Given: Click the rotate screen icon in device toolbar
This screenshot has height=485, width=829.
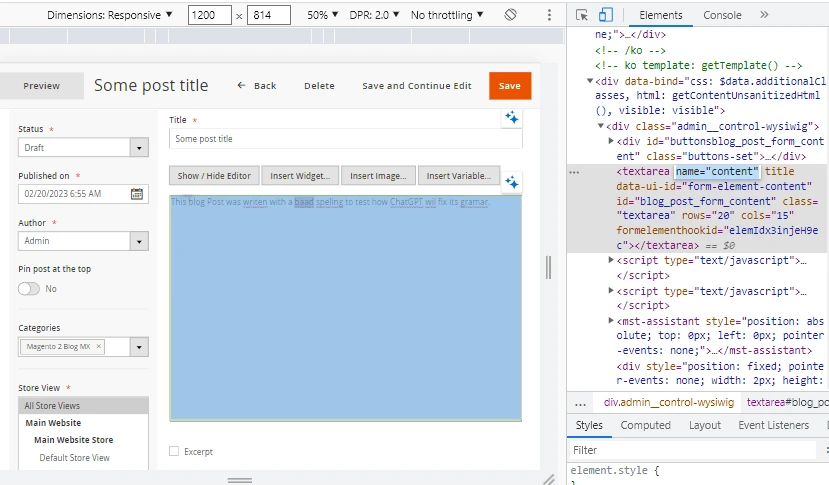Looking at the screenshot, I should click(x=510, y=15).
